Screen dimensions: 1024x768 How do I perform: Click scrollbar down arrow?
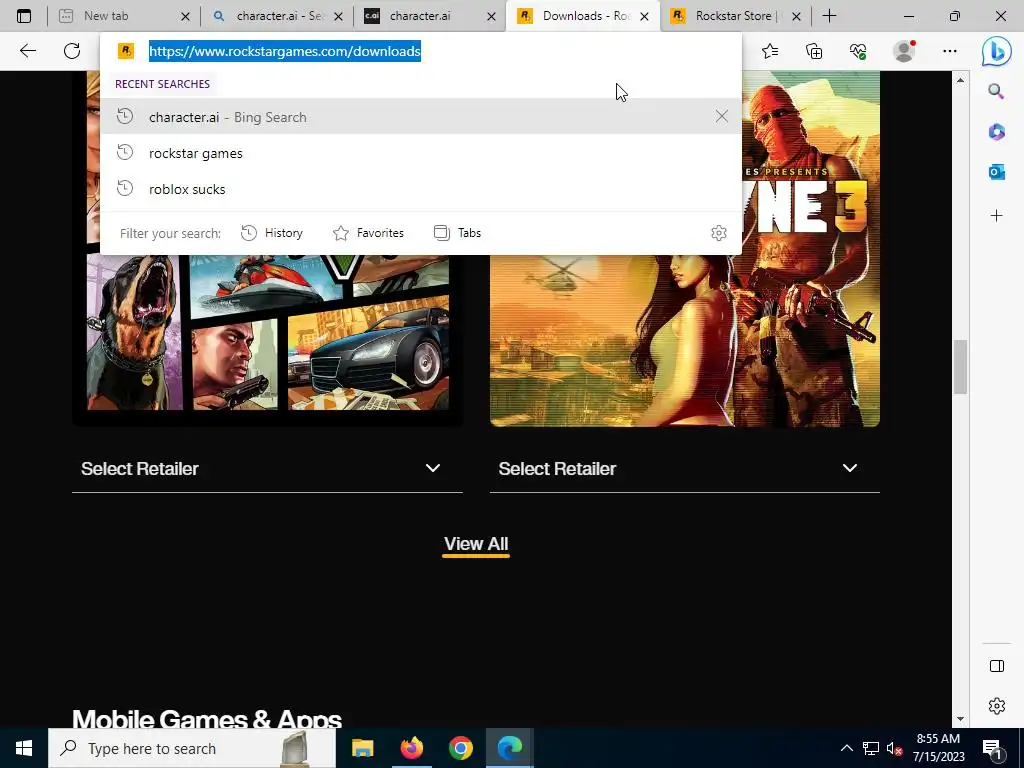[960, 719]
